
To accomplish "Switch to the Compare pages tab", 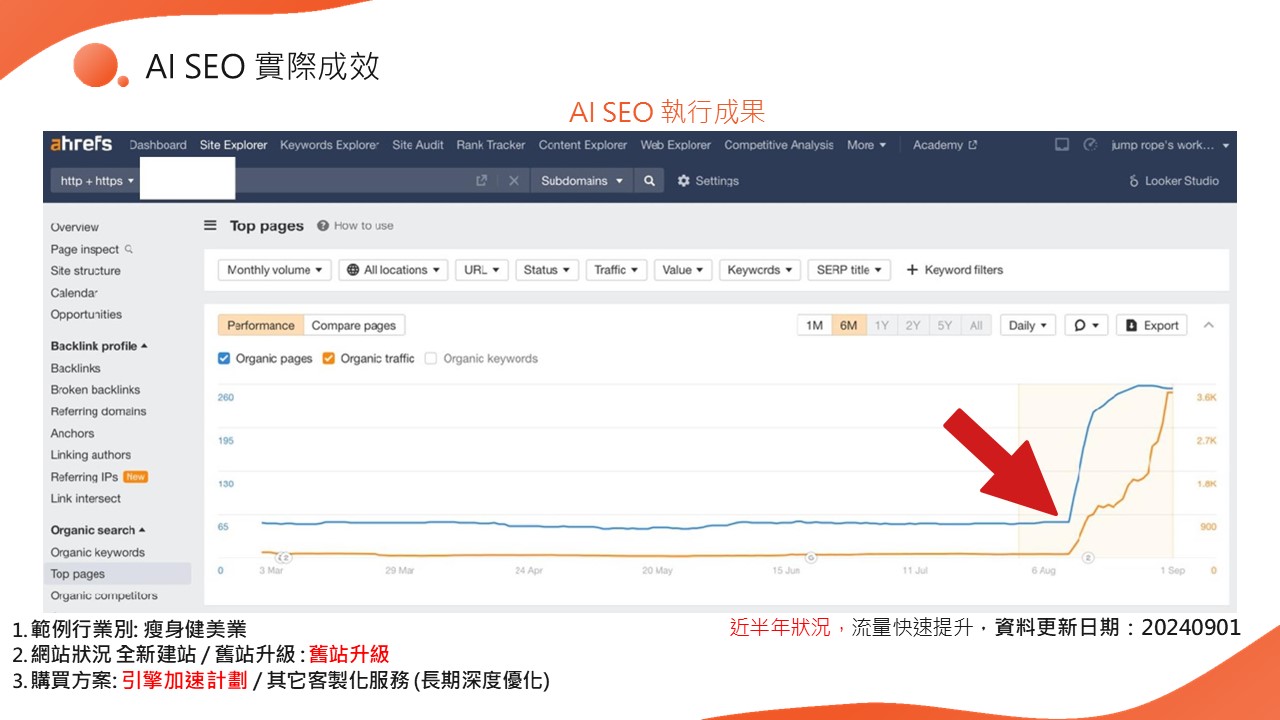I will point(354,325).
